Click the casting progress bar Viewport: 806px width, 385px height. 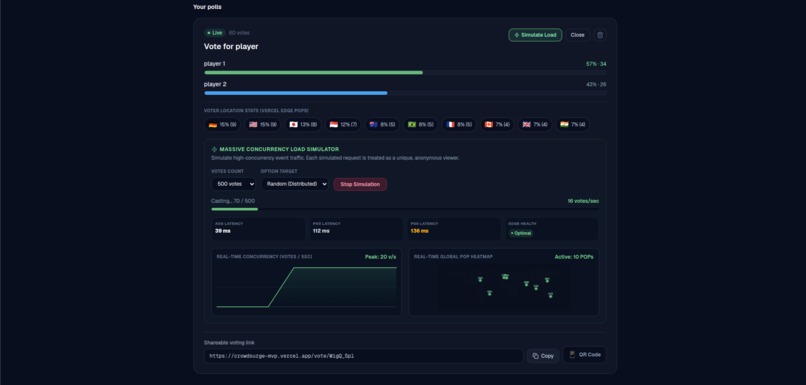tap(405, 209)
